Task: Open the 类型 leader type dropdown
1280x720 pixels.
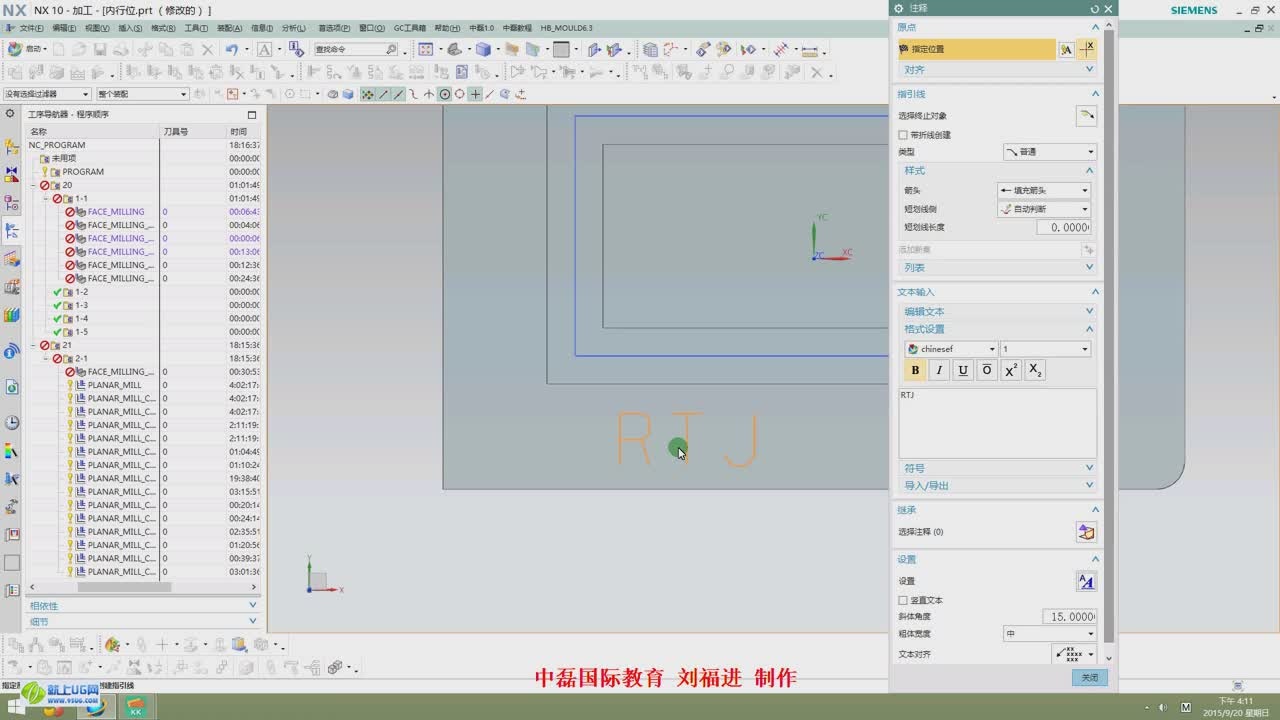Action: (x=1049, y=152)
